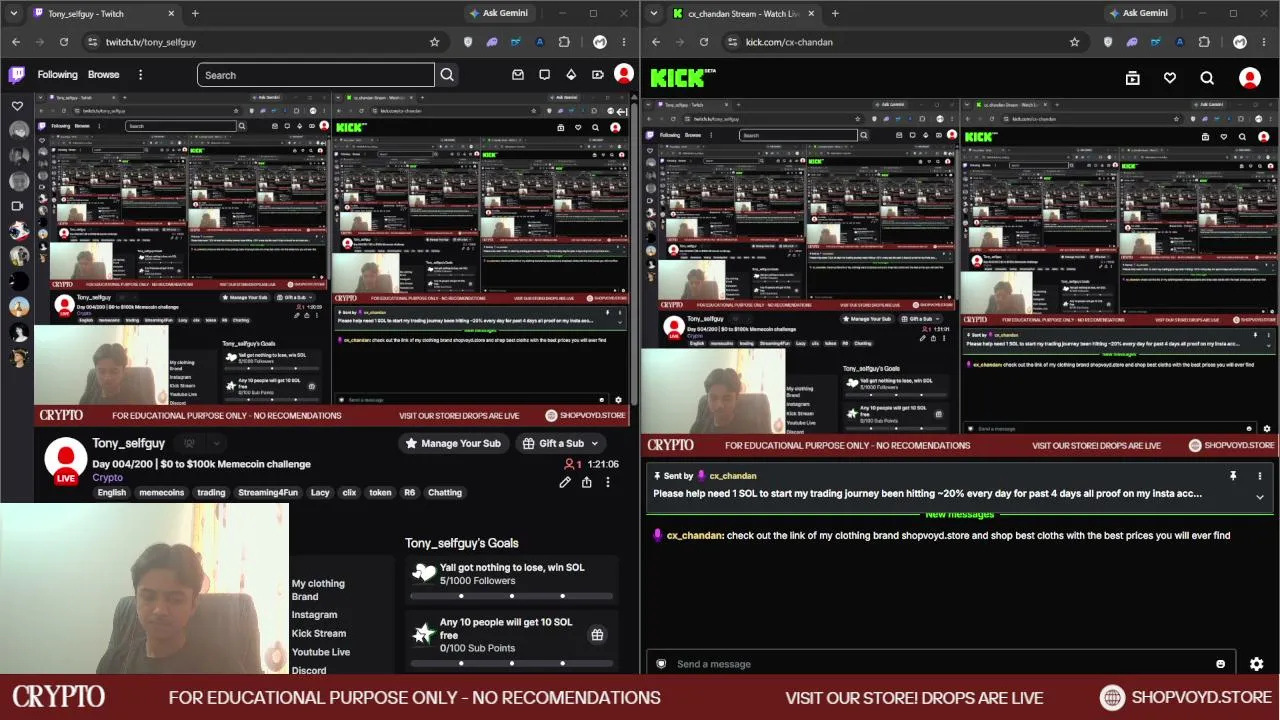Open the Youtube Live panel link

click(x=321, y=652)
